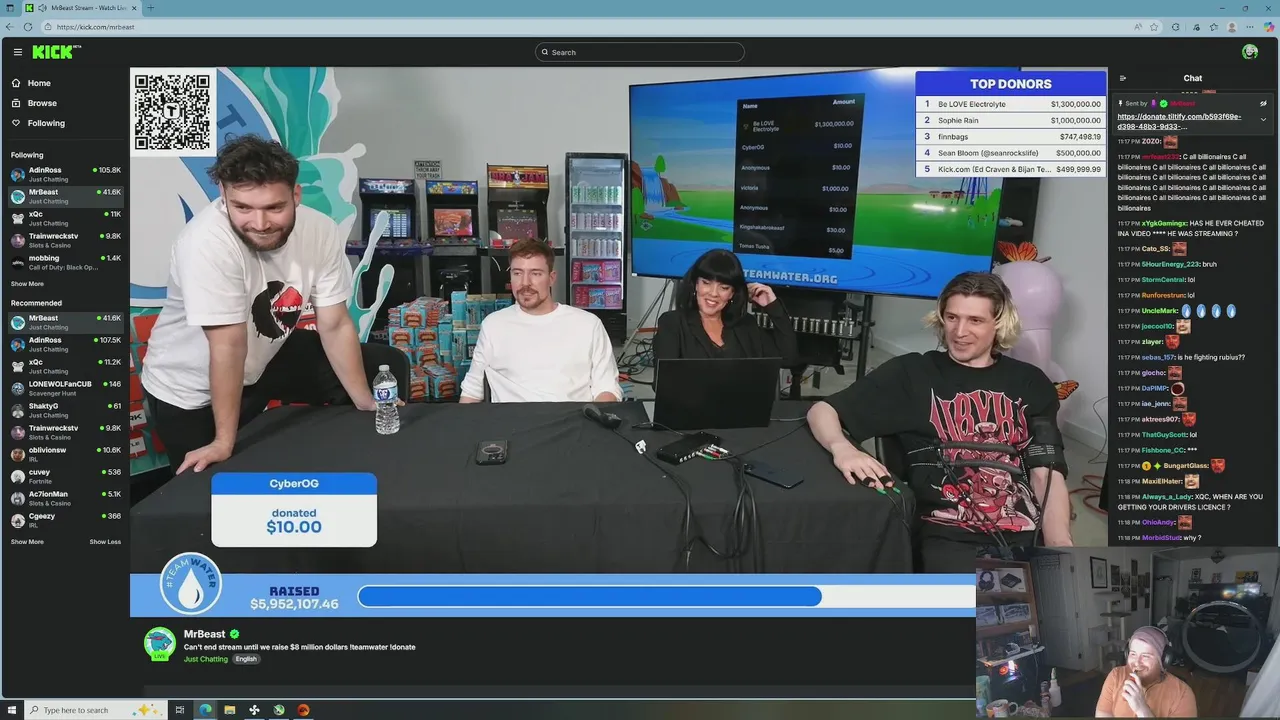
Task: Select the MrBeast Stream browser tab
Action: click(x=81, y=8)
